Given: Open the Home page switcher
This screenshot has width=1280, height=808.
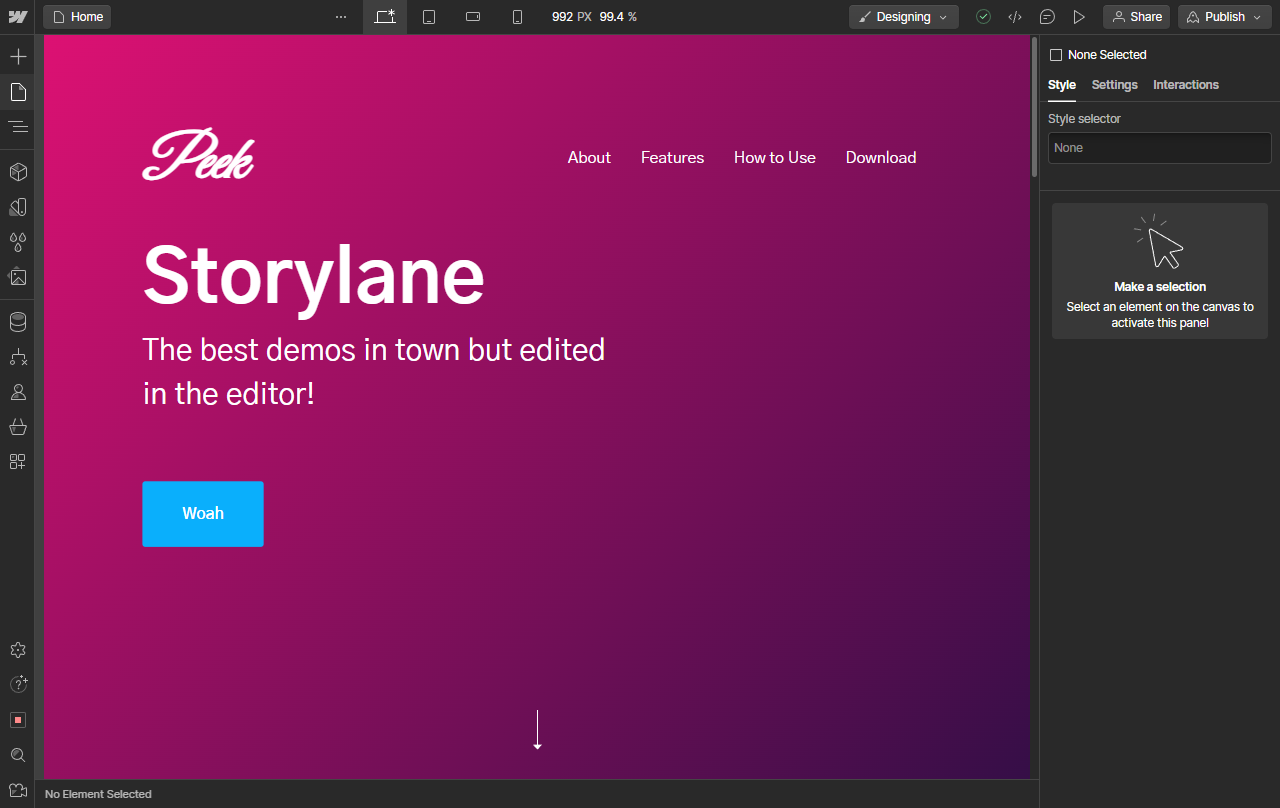Looking at the screenshot, I should point(77,17).
